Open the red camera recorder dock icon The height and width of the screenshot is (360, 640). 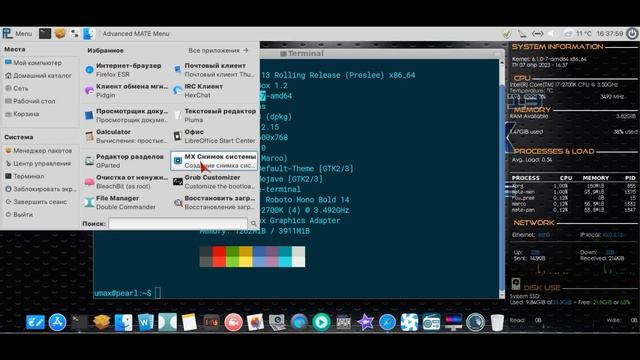tap(233, 322)
